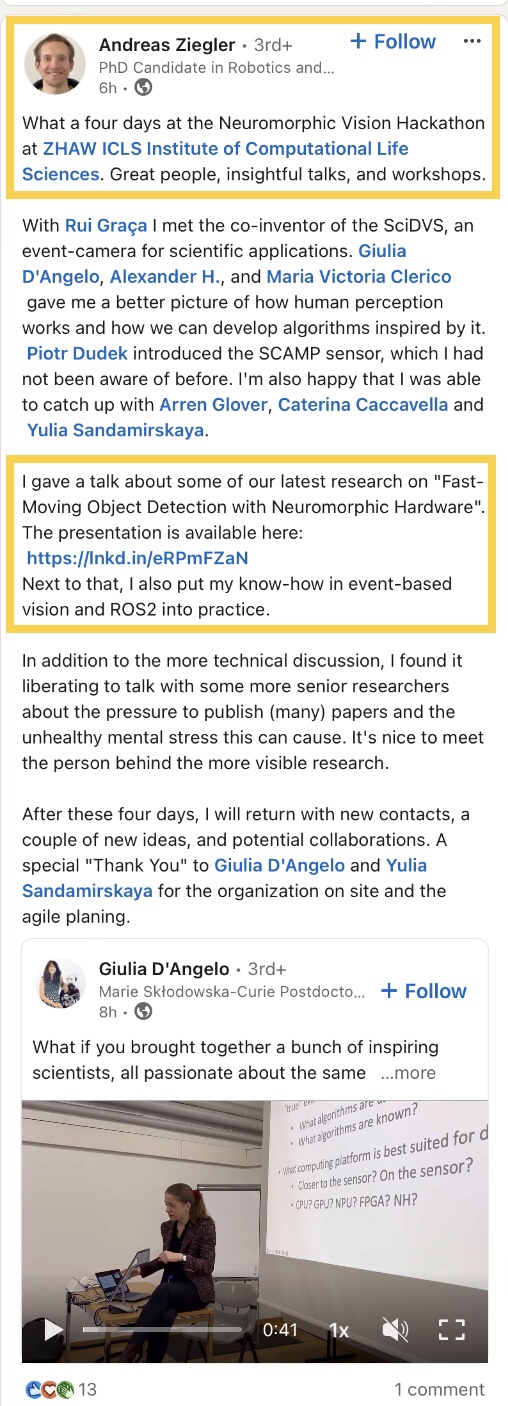Click the globe icon beside 8h in the shared post
This screenshot has width=508, height=1406.
143,1011
